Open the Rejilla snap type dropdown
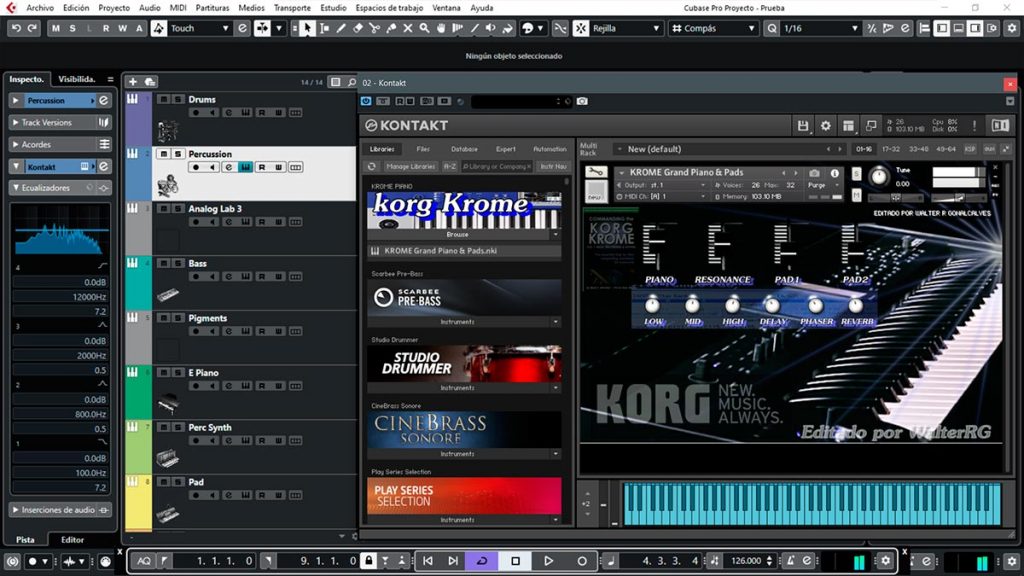The width and height of the screenshot is (1024, 576). point(626,28)
